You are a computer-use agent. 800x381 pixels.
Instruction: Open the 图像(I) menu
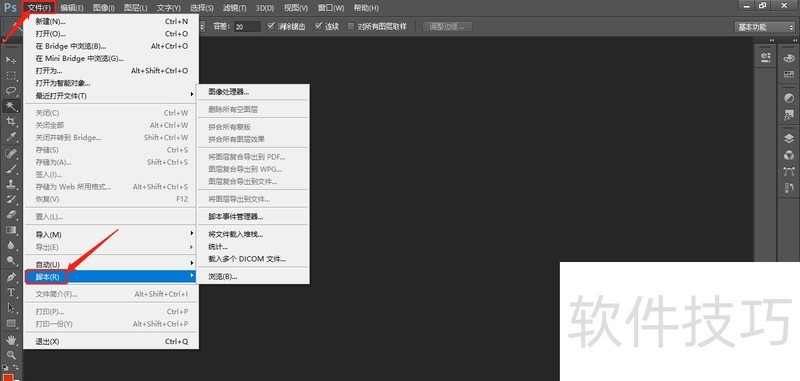tap(104, 8)
